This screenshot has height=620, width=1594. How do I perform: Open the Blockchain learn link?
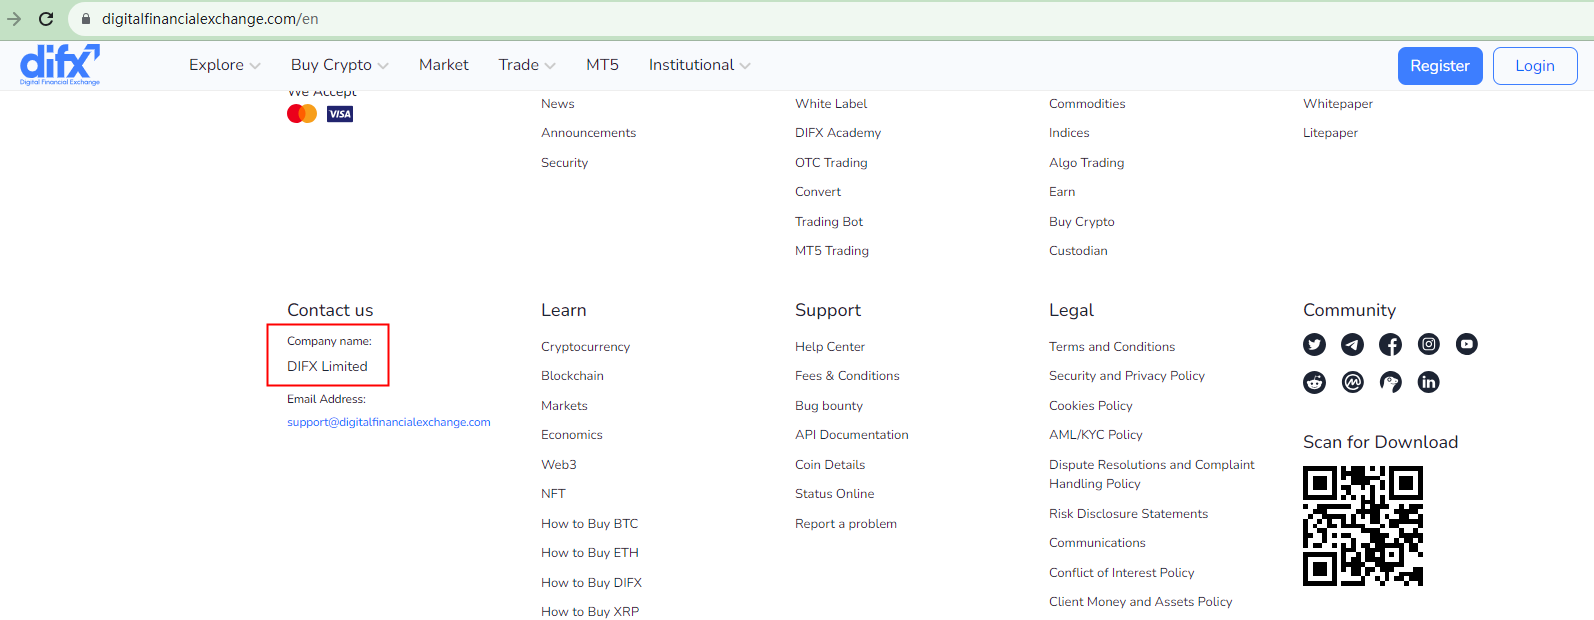572,376
